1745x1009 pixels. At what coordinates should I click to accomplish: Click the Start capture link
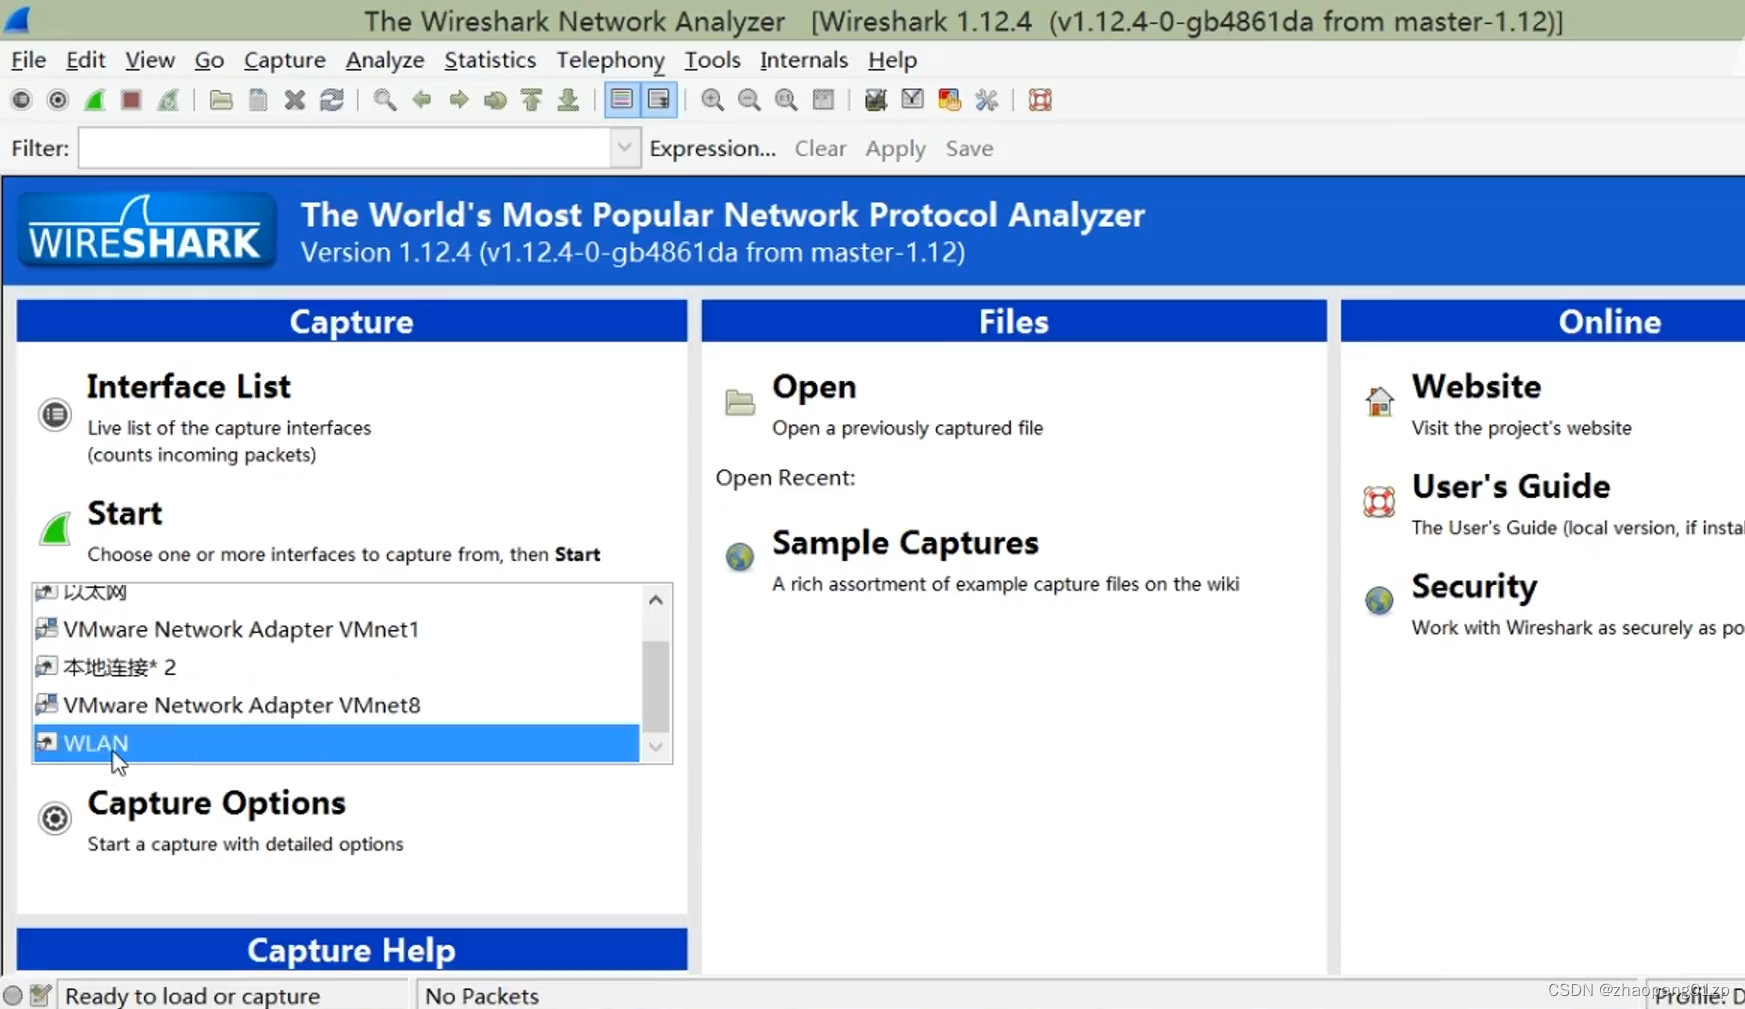click(125, 513)
